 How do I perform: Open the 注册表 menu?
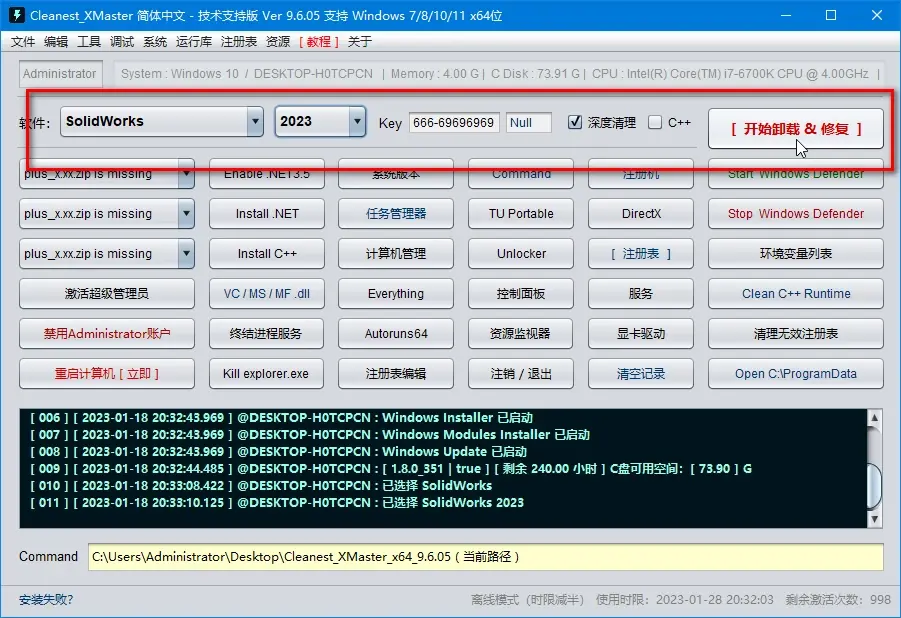point(238,41)
